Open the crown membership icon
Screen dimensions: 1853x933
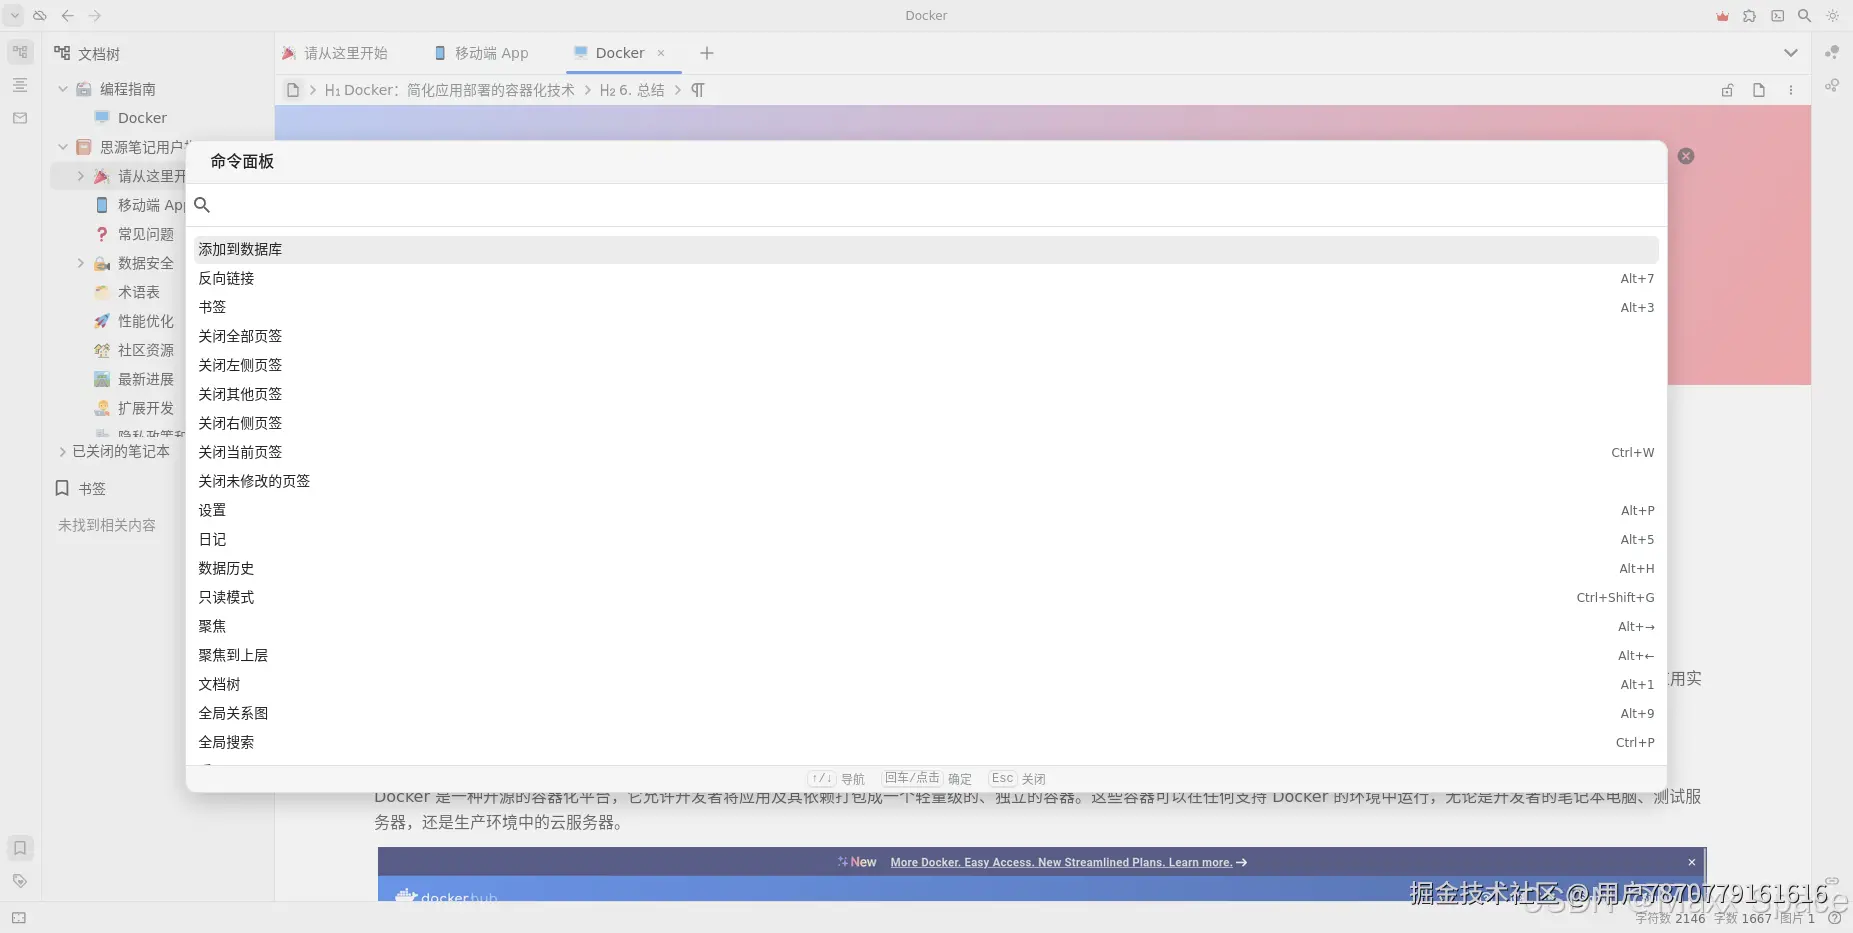[1722, 16]
